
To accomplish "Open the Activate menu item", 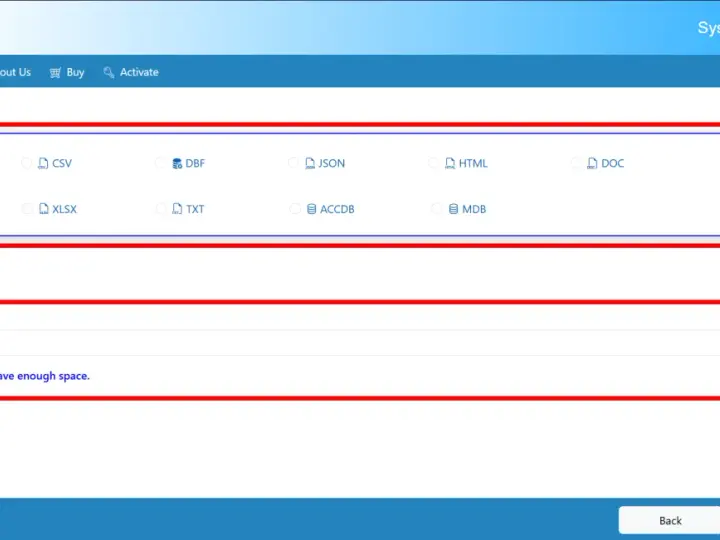I will point(131,72).
